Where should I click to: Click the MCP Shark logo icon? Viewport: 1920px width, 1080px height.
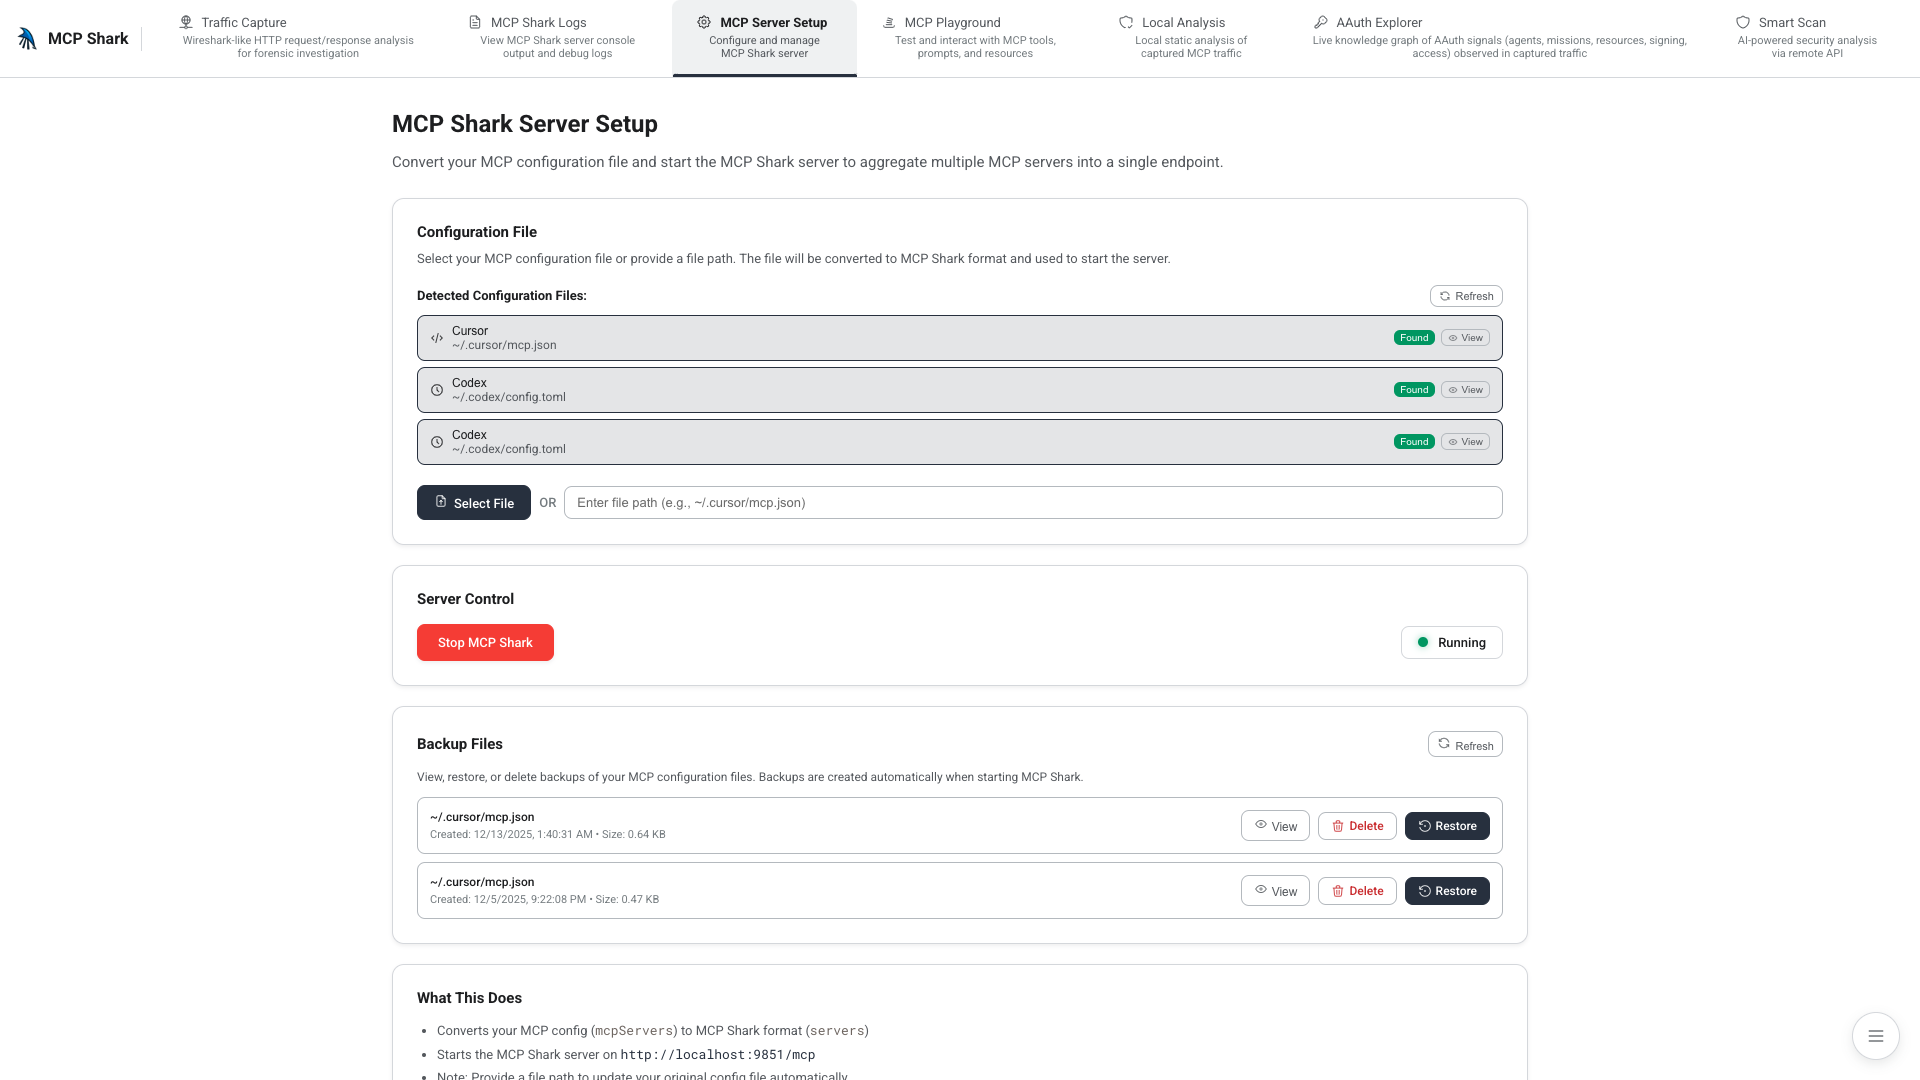click(27, 39)
